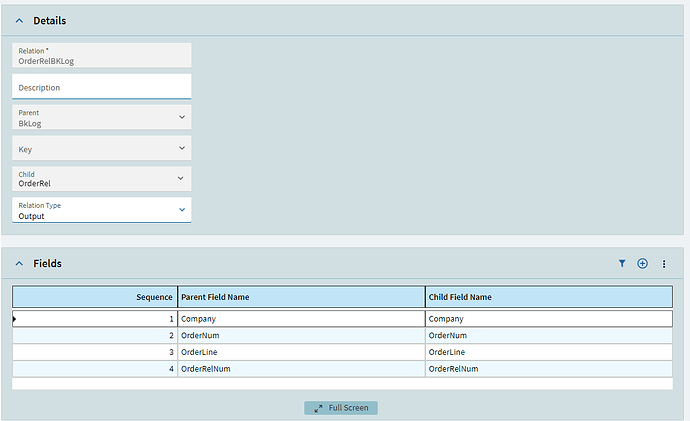Image resolution: width=690 pixels, height=421 pixels.
Task: Click sequence cell 2
Action: pos(95,336)
